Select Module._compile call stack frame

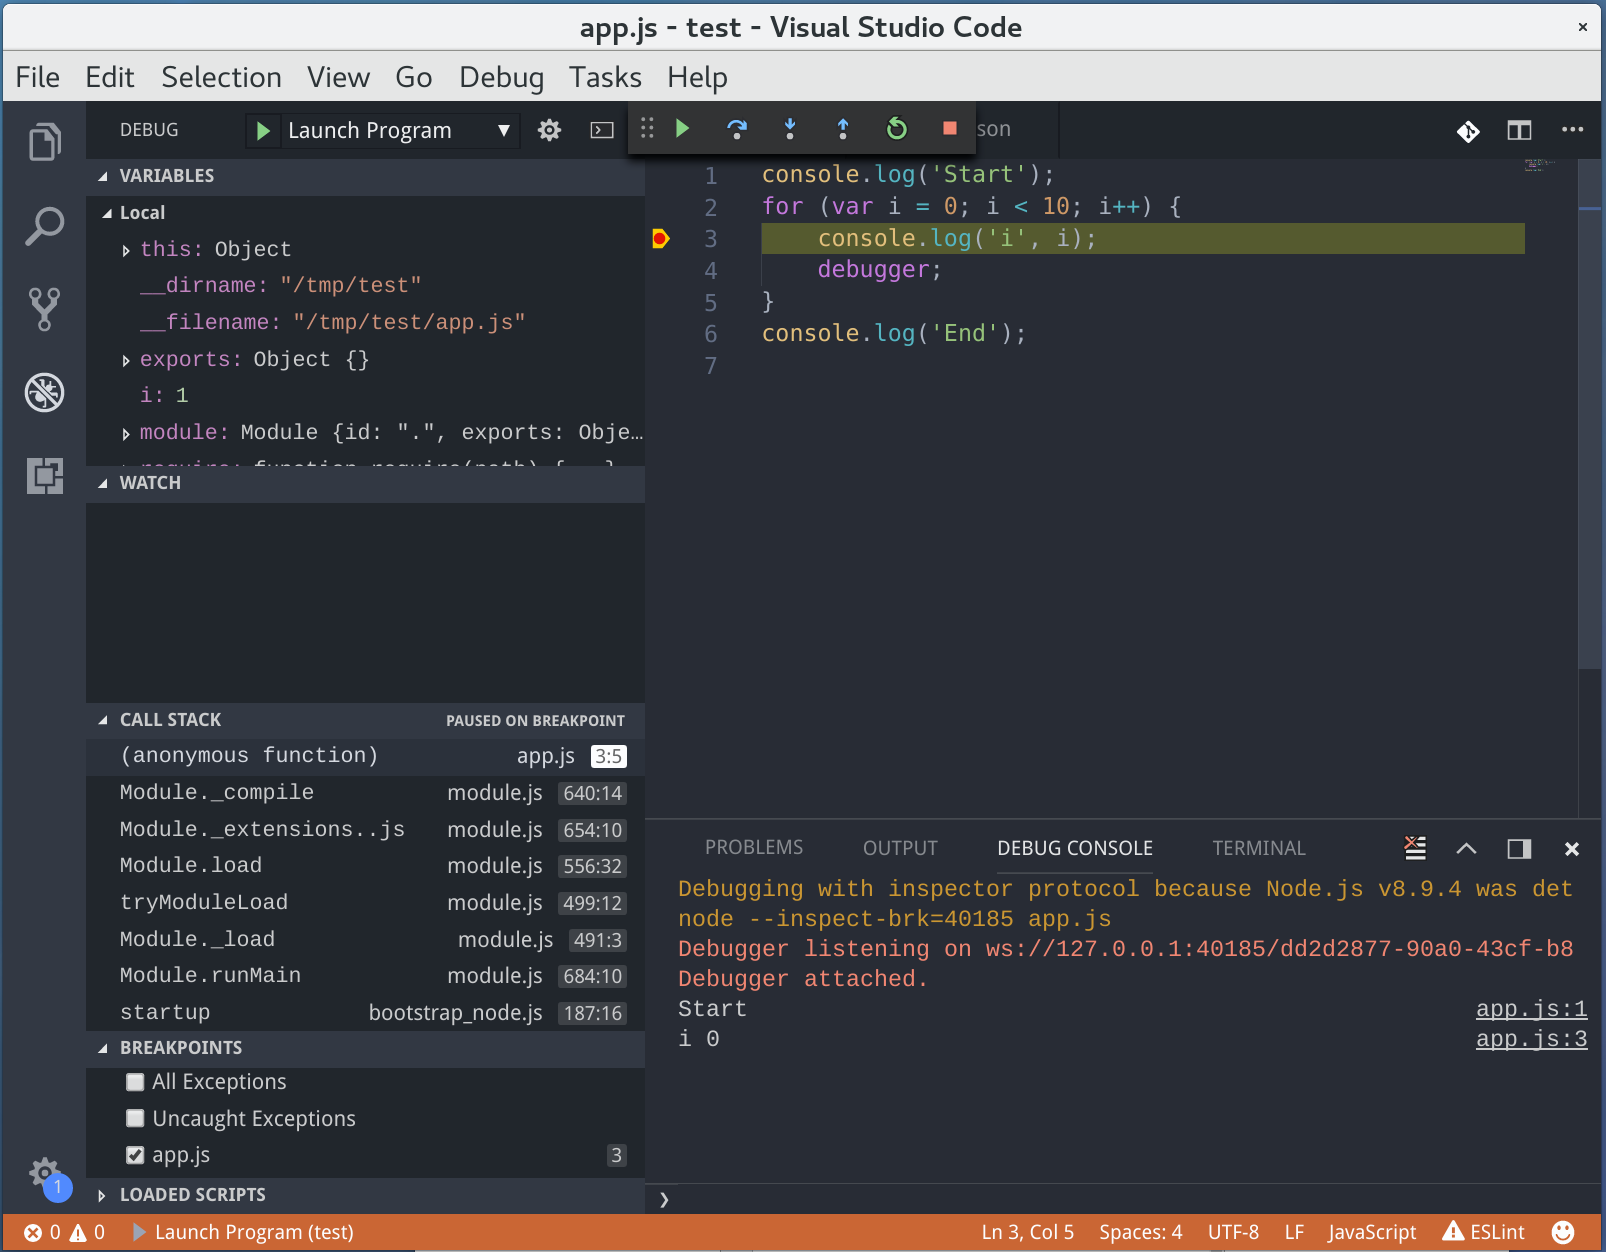pos(365,793)
